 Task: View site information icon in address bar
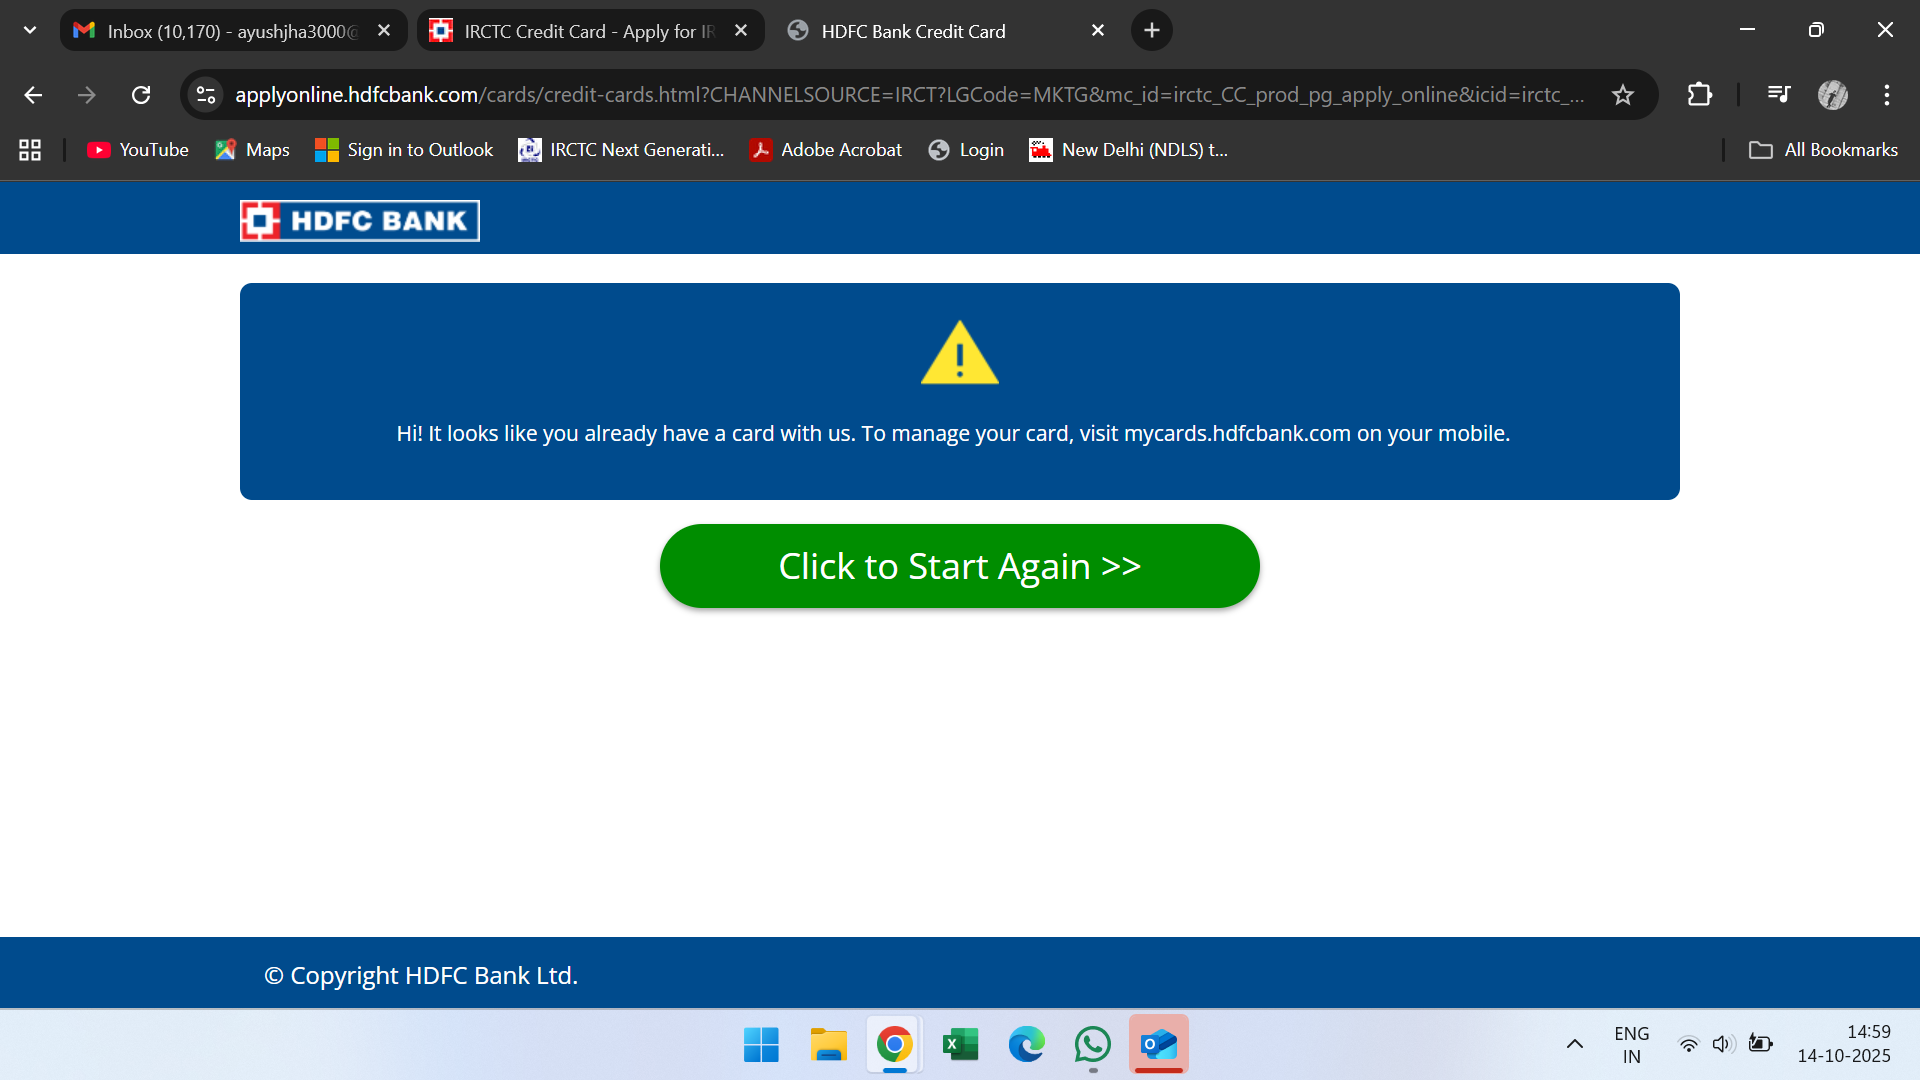click(206, 95)
